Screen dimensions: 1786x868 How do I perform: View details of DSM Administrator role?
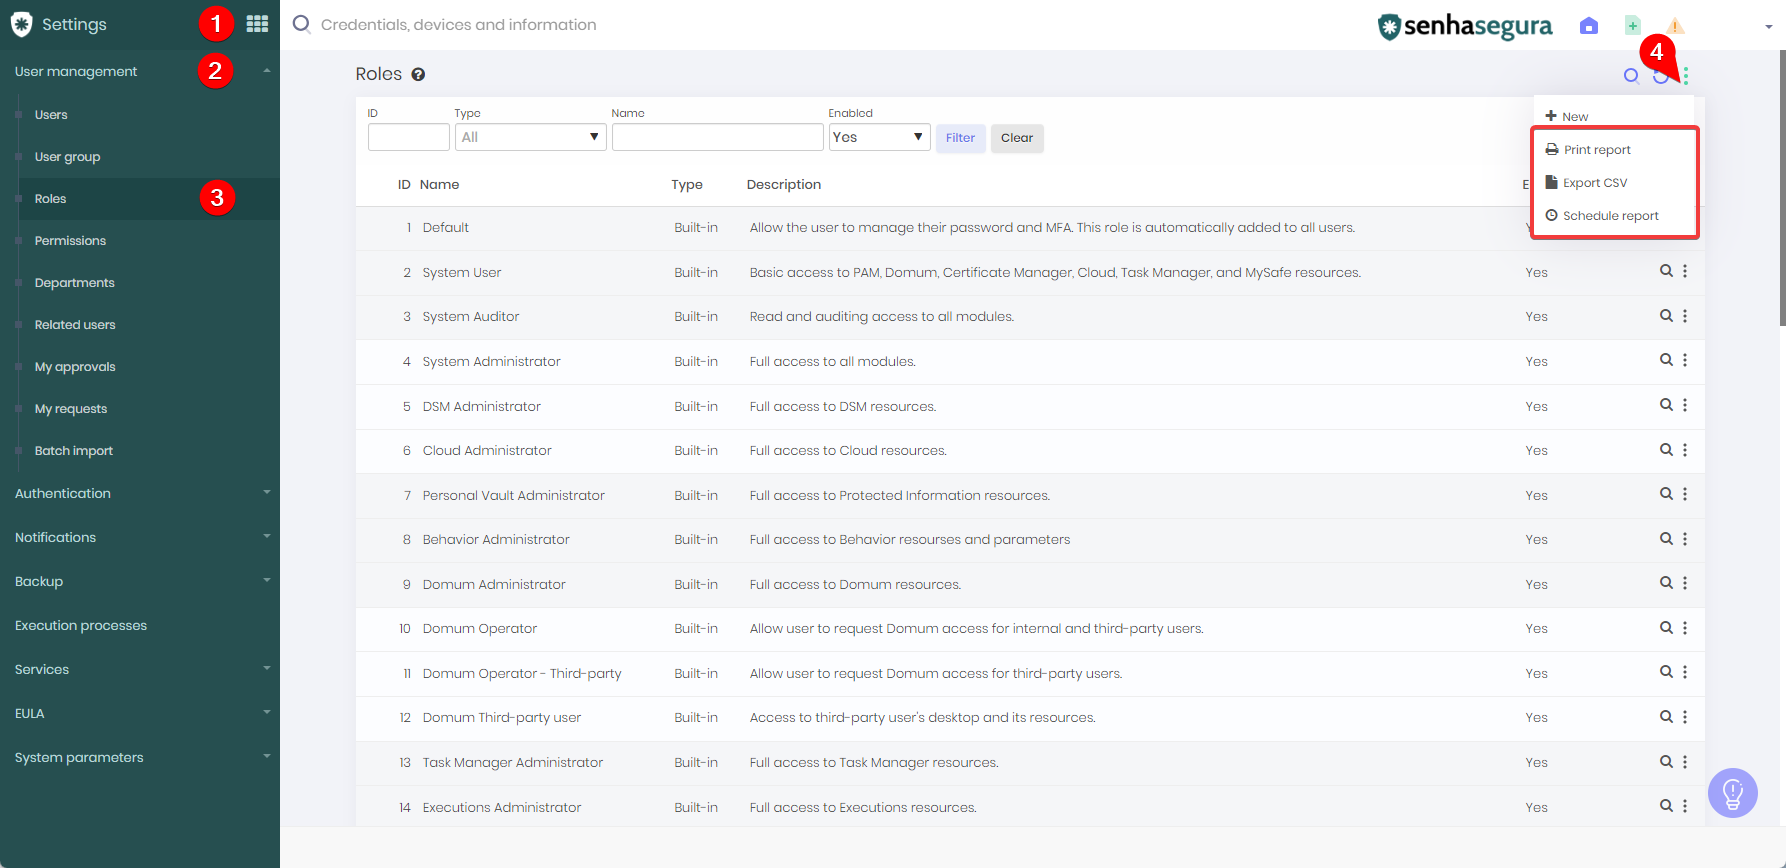point(1666,405)
